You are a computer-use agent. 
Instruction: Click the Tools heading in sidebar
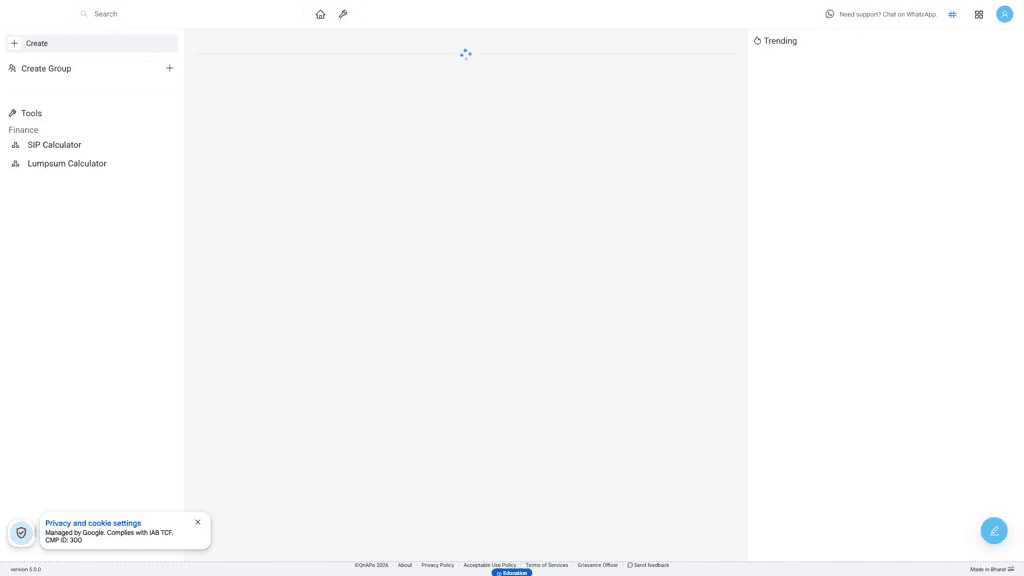tap(31, 113)
